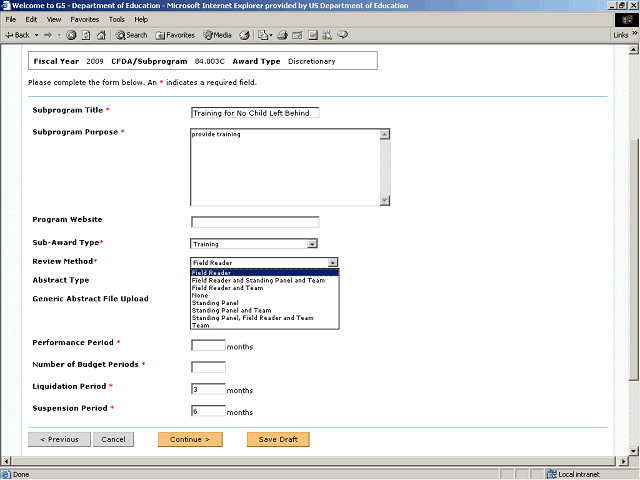This screenshot has height=480, width=640.
Task: Click the Performance Period months field
Action: [x=208, y=345]
